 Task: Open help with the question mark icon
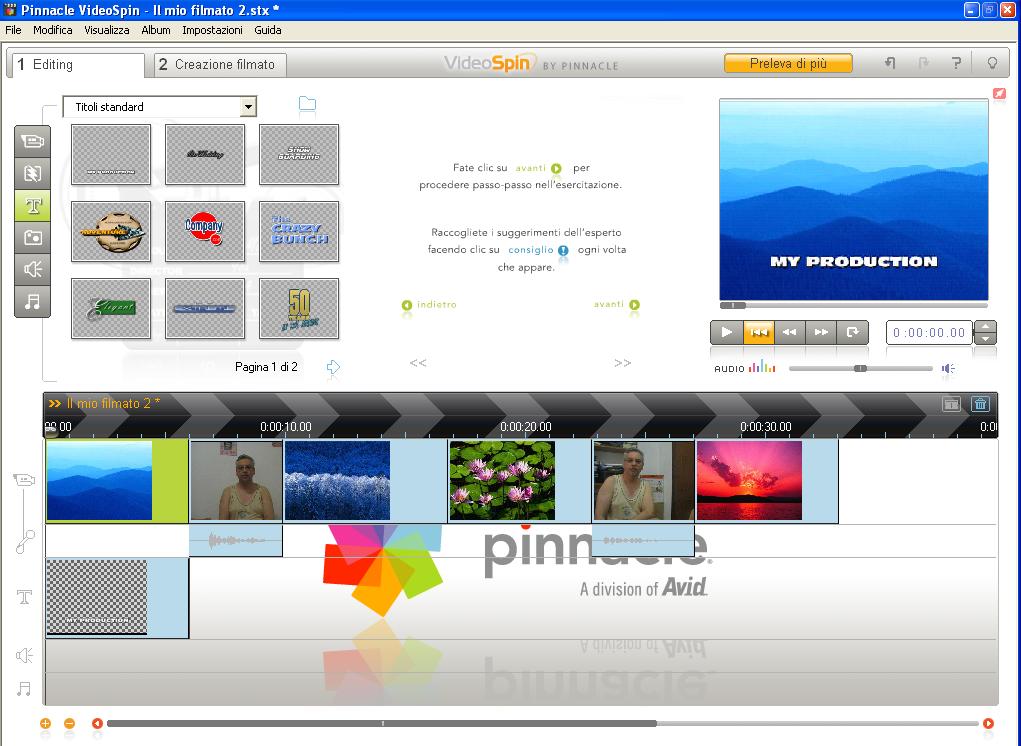(956, 62)
